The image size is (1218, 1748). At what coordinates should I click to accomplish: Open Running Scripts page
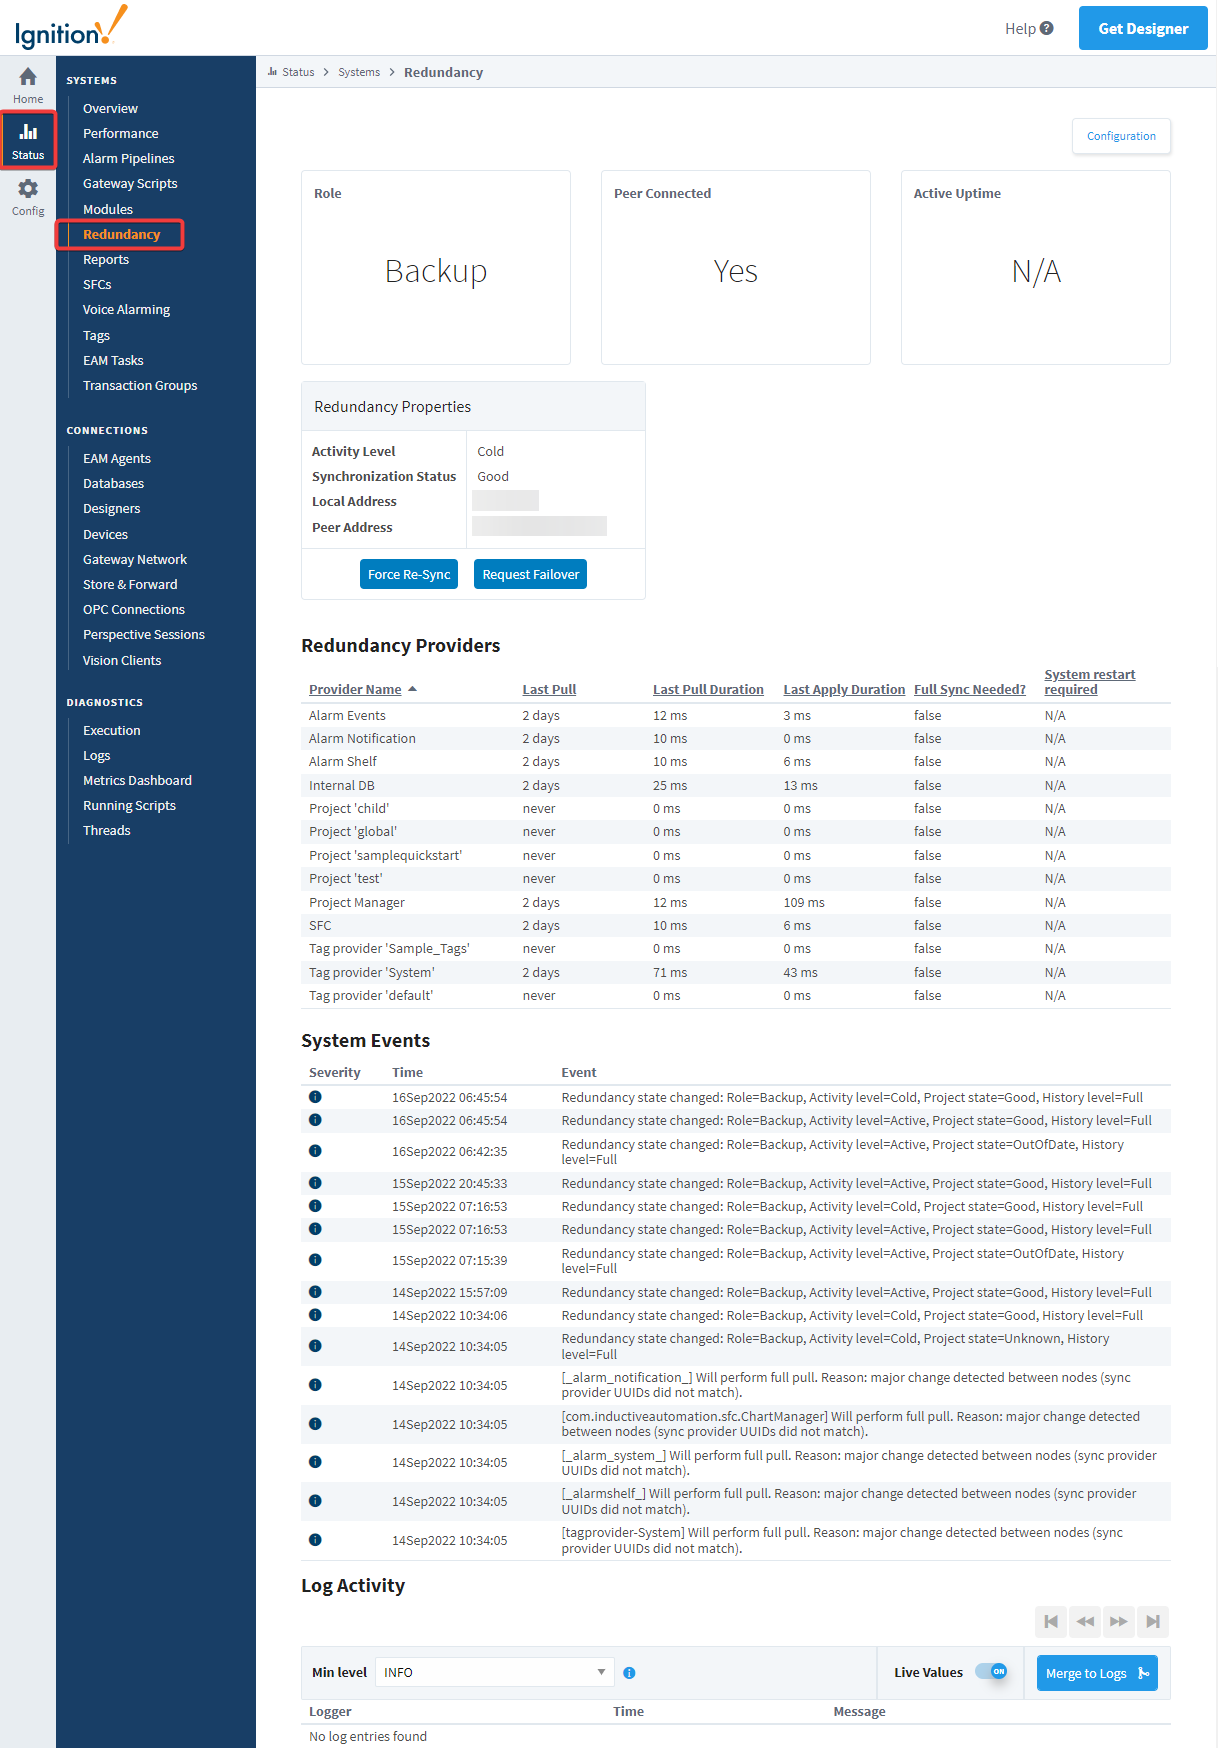click(129, 805)
